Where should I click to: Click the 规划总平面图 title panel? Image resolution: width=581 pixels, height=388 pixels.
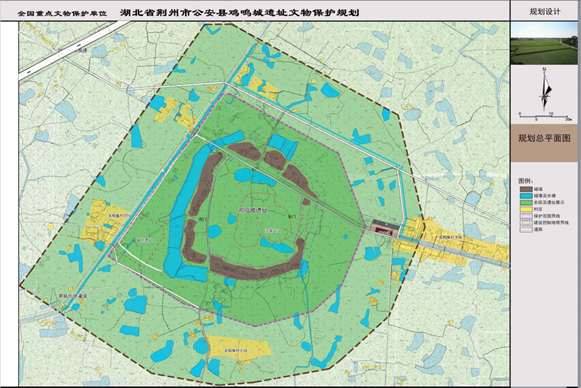point(544,143)
